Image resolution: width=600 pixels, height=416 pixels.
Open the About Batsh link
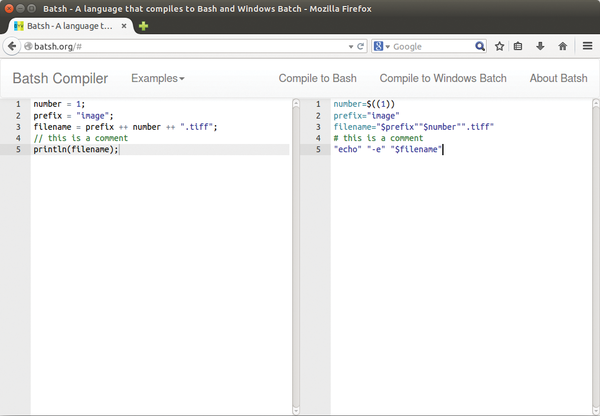[x=558, y=78]
